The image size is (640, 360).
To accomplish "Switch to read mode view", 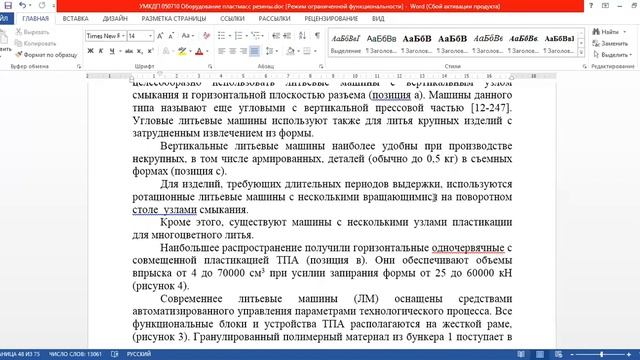I will 521,354.
